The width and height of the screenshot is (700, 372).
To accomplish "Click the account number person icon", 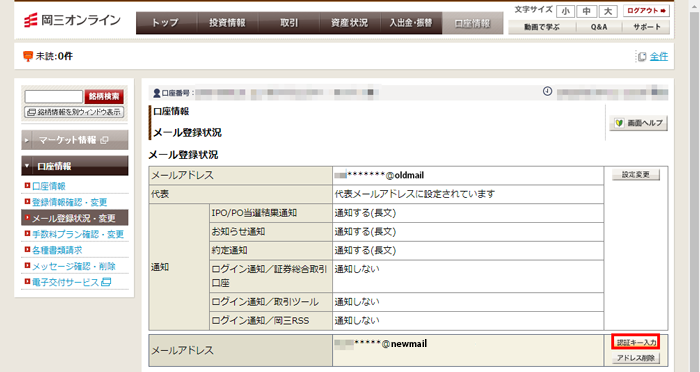I will pos(156,93).
